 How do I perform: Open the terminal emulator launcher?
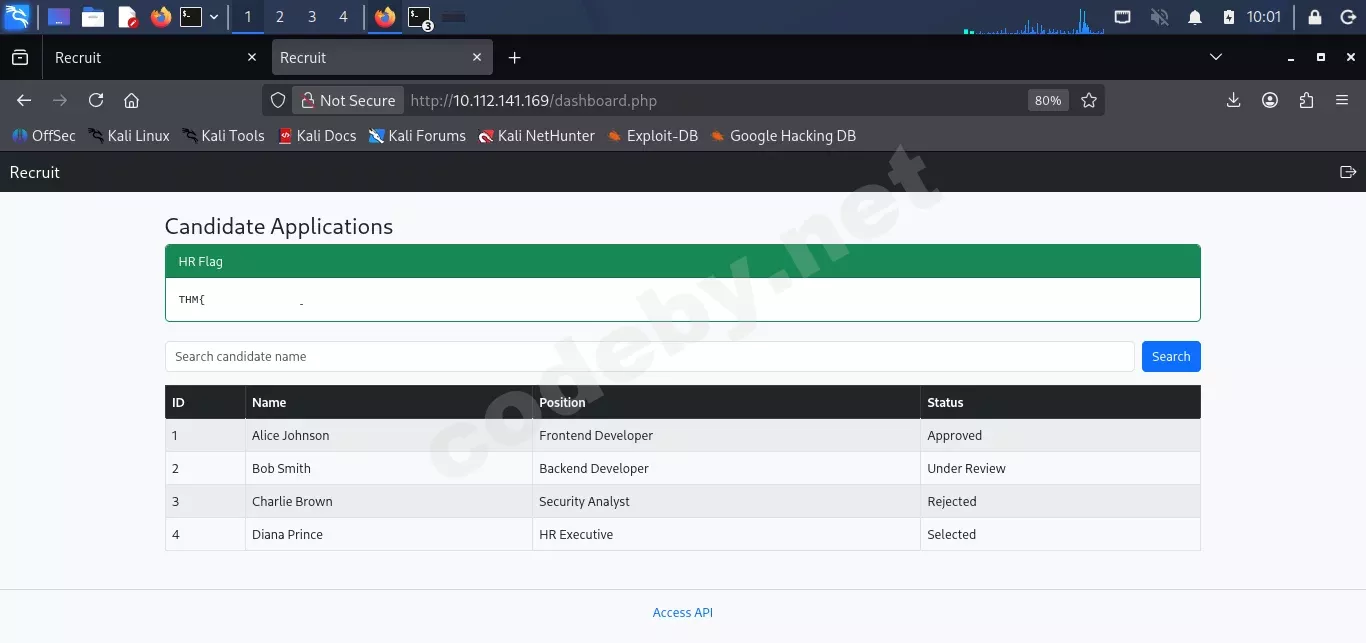point(191,17)
